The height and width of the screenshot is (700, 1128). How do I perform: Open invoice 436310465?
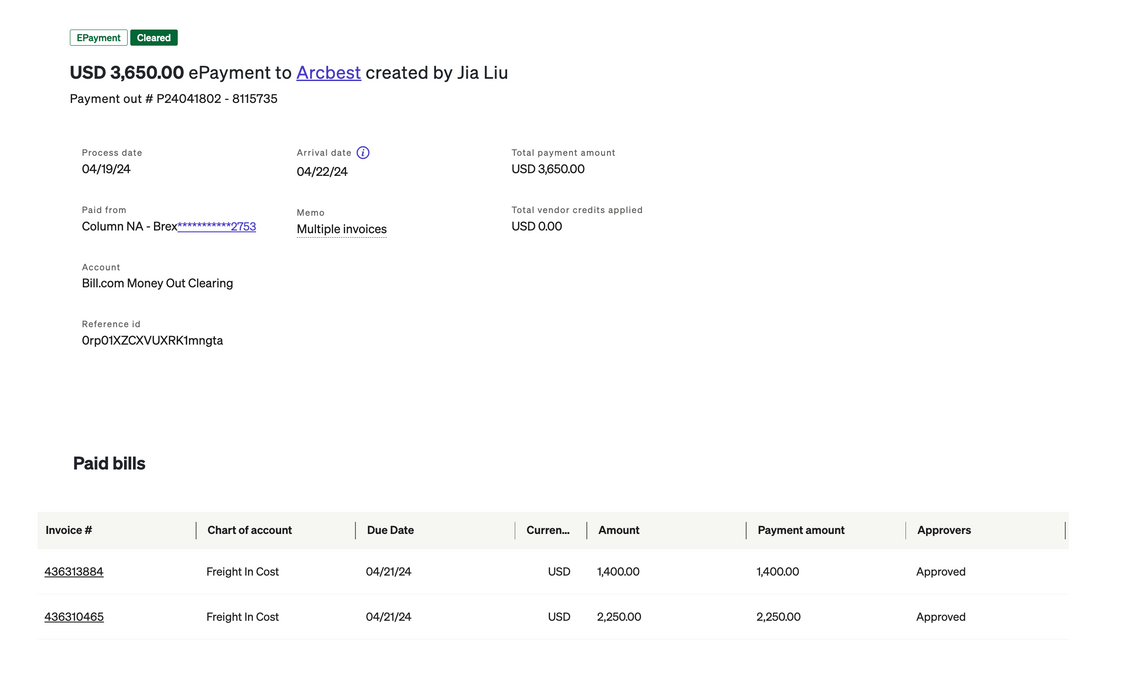(74, 617)
